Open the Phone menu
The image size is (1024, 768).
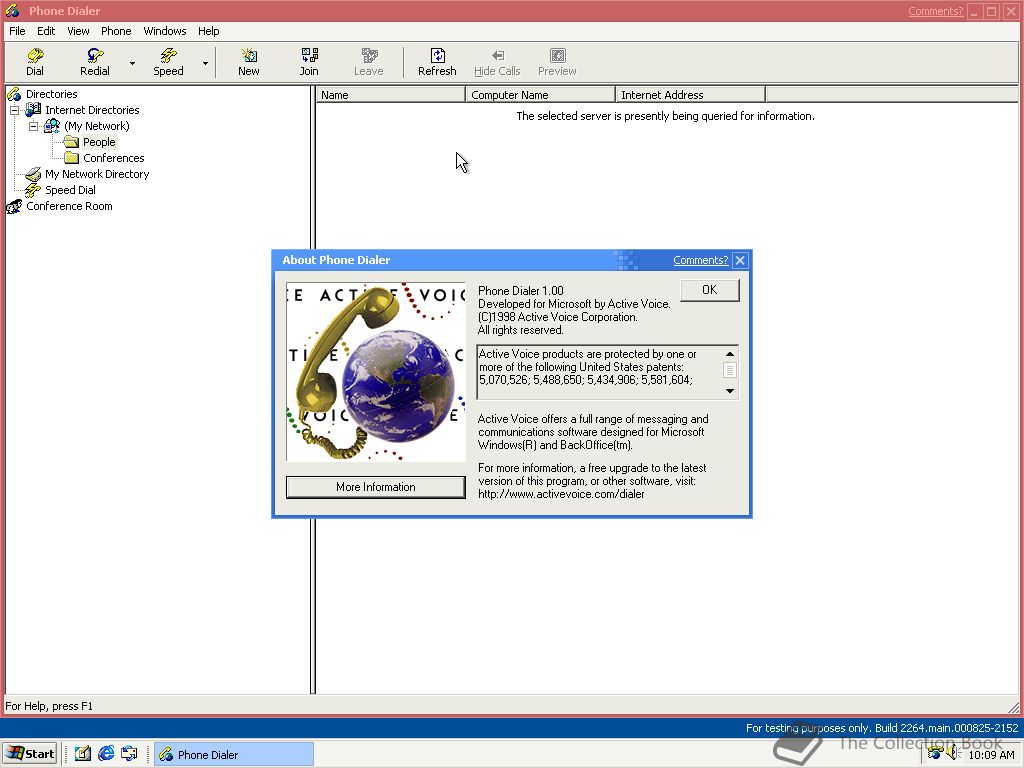(116, 31)
